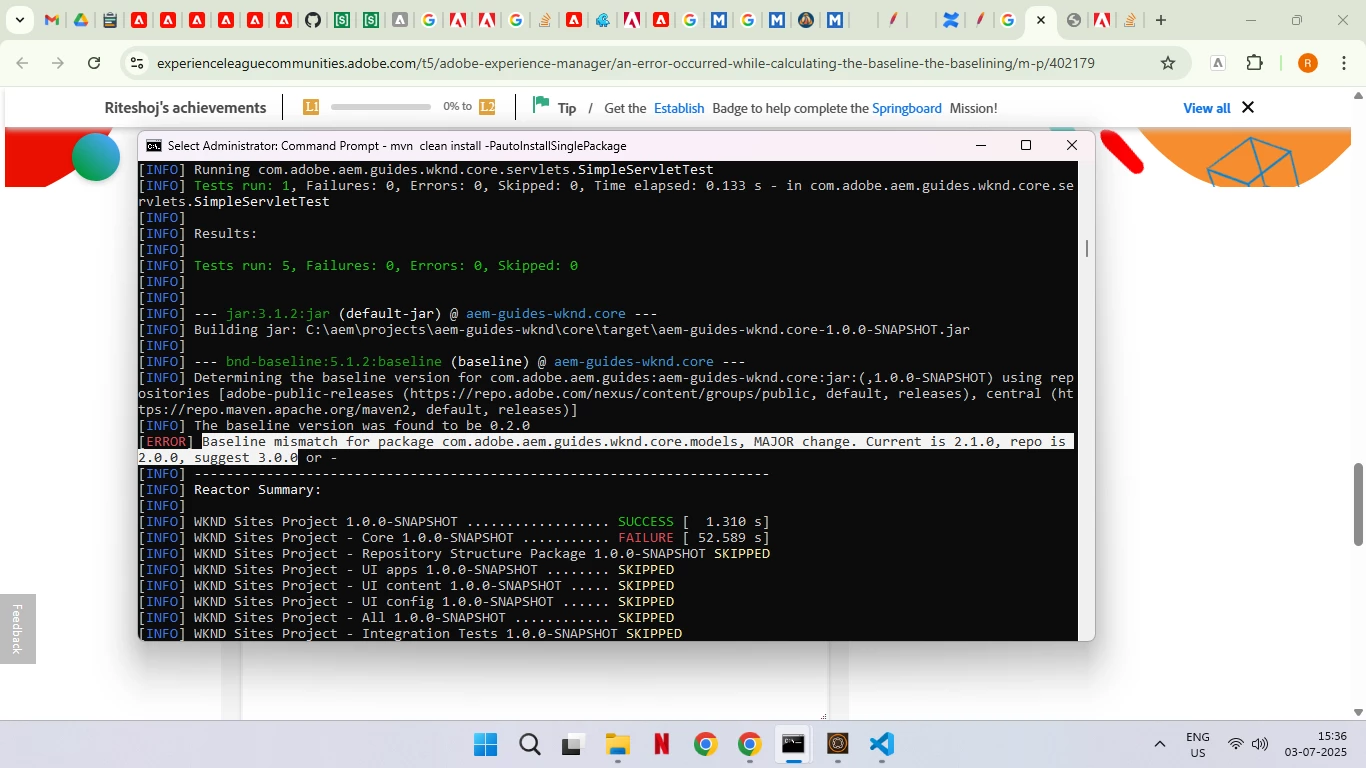The height and width of the screenshot is (768, 1366).
Task: Click the webpage vertical scrollbar thumb
Action: [x=1358, y=505]
